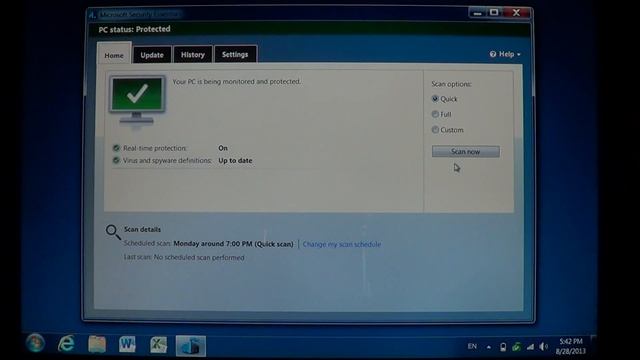The image size is (640, 360).
Task: Click the Real-time protection green check icon
Action: [116, 148]
